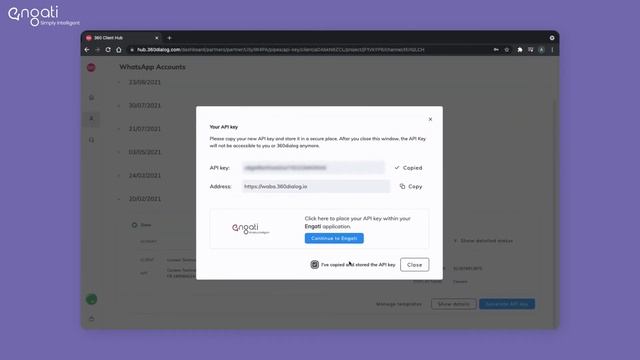Click the reading list icon in toolbar
The width and height of the screenshot is (640, 360).
click(x=531, y=50)
